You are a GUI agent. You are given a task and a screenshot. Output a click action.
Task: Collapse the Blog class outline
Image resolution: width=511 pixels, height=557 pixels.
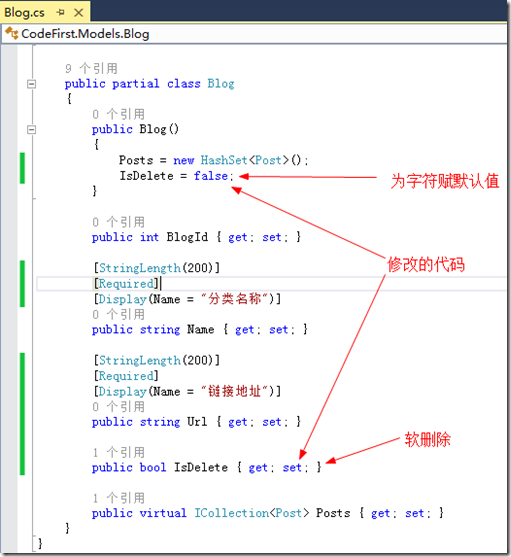[x=32, y=84]
